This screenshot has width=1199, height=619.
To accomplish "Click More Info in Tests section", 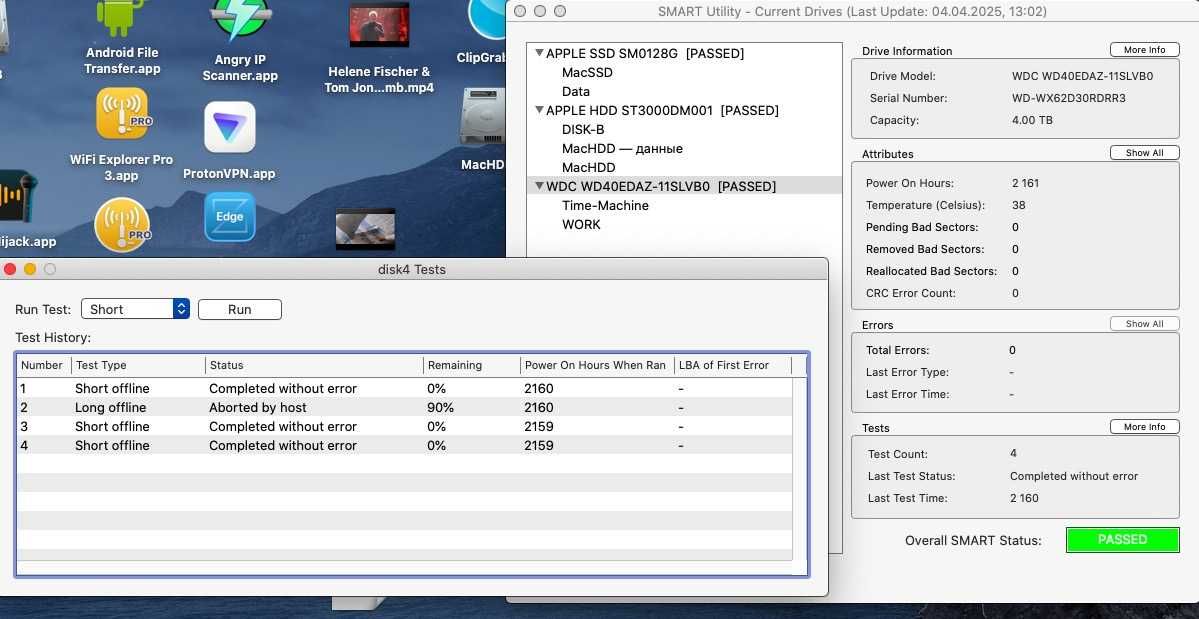I will (1144, 427).
